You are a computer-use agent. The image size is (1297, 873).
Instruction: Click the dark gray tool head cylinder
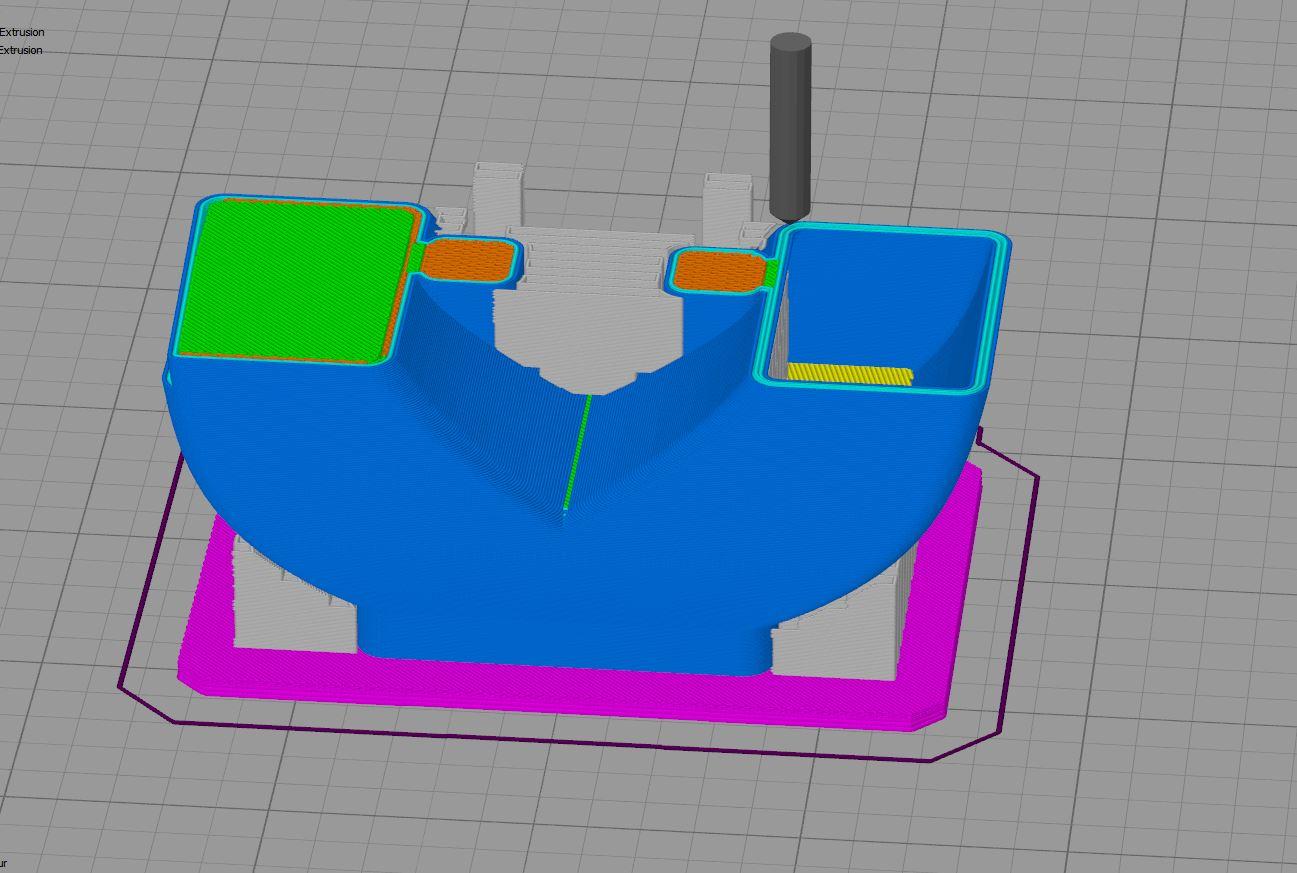(790, 127)
